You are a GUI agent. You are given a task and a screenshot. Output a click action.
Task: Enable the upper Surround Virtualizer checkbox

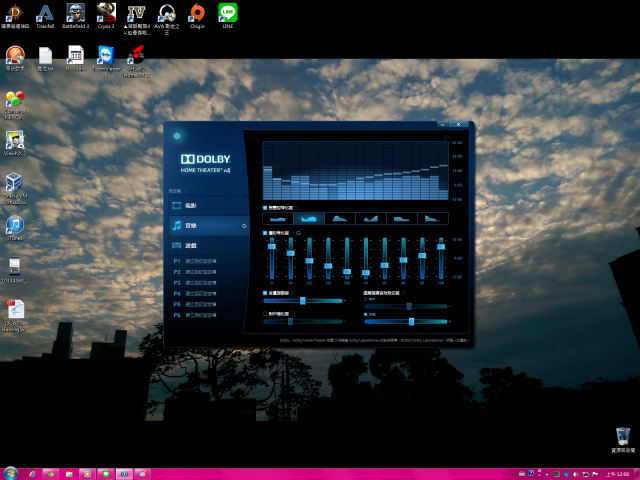tap(366, 299)
